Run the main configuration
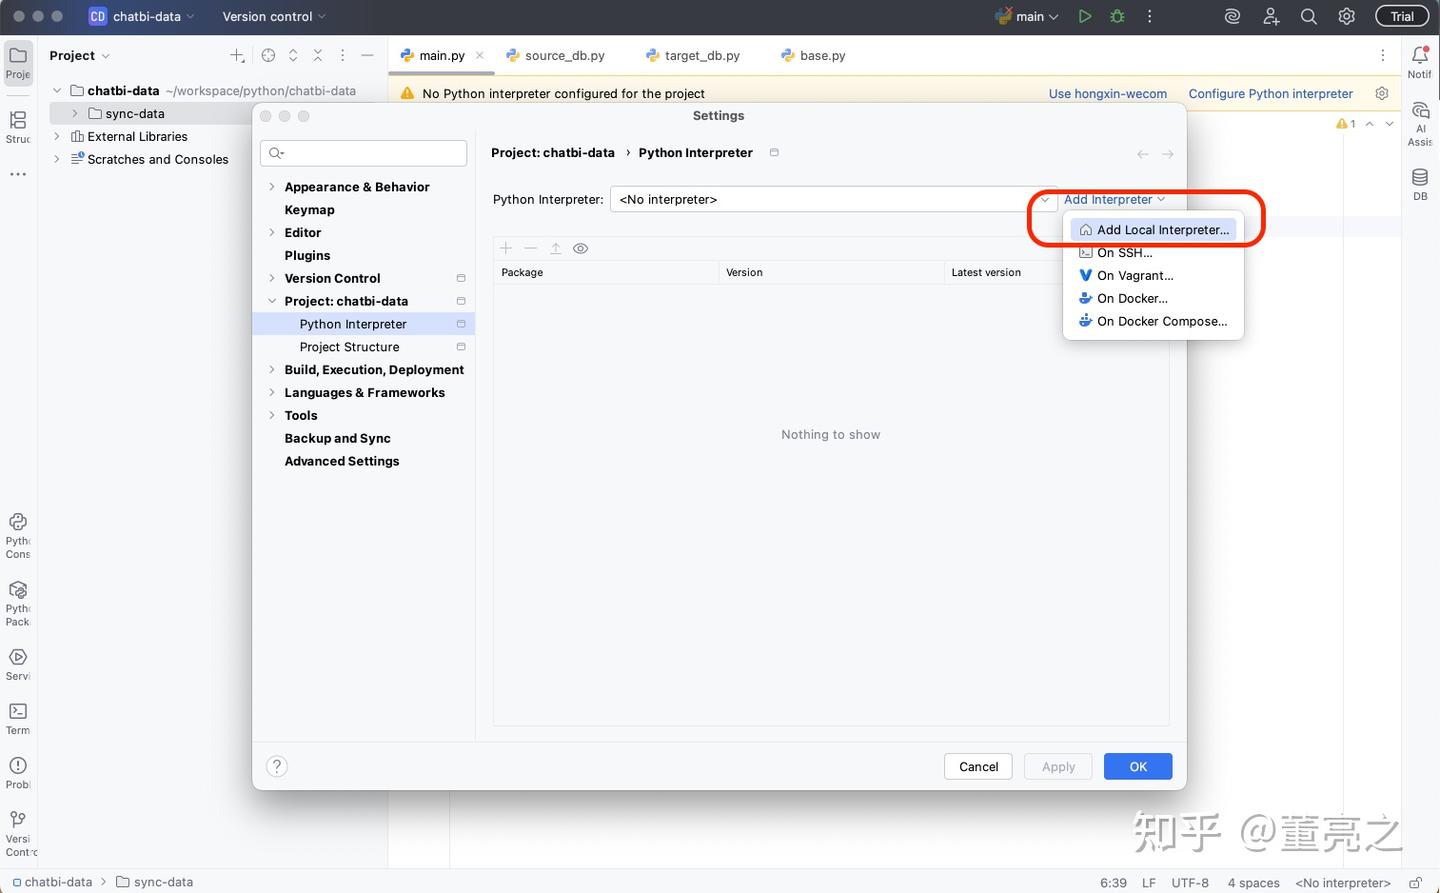 point(1085,16)
